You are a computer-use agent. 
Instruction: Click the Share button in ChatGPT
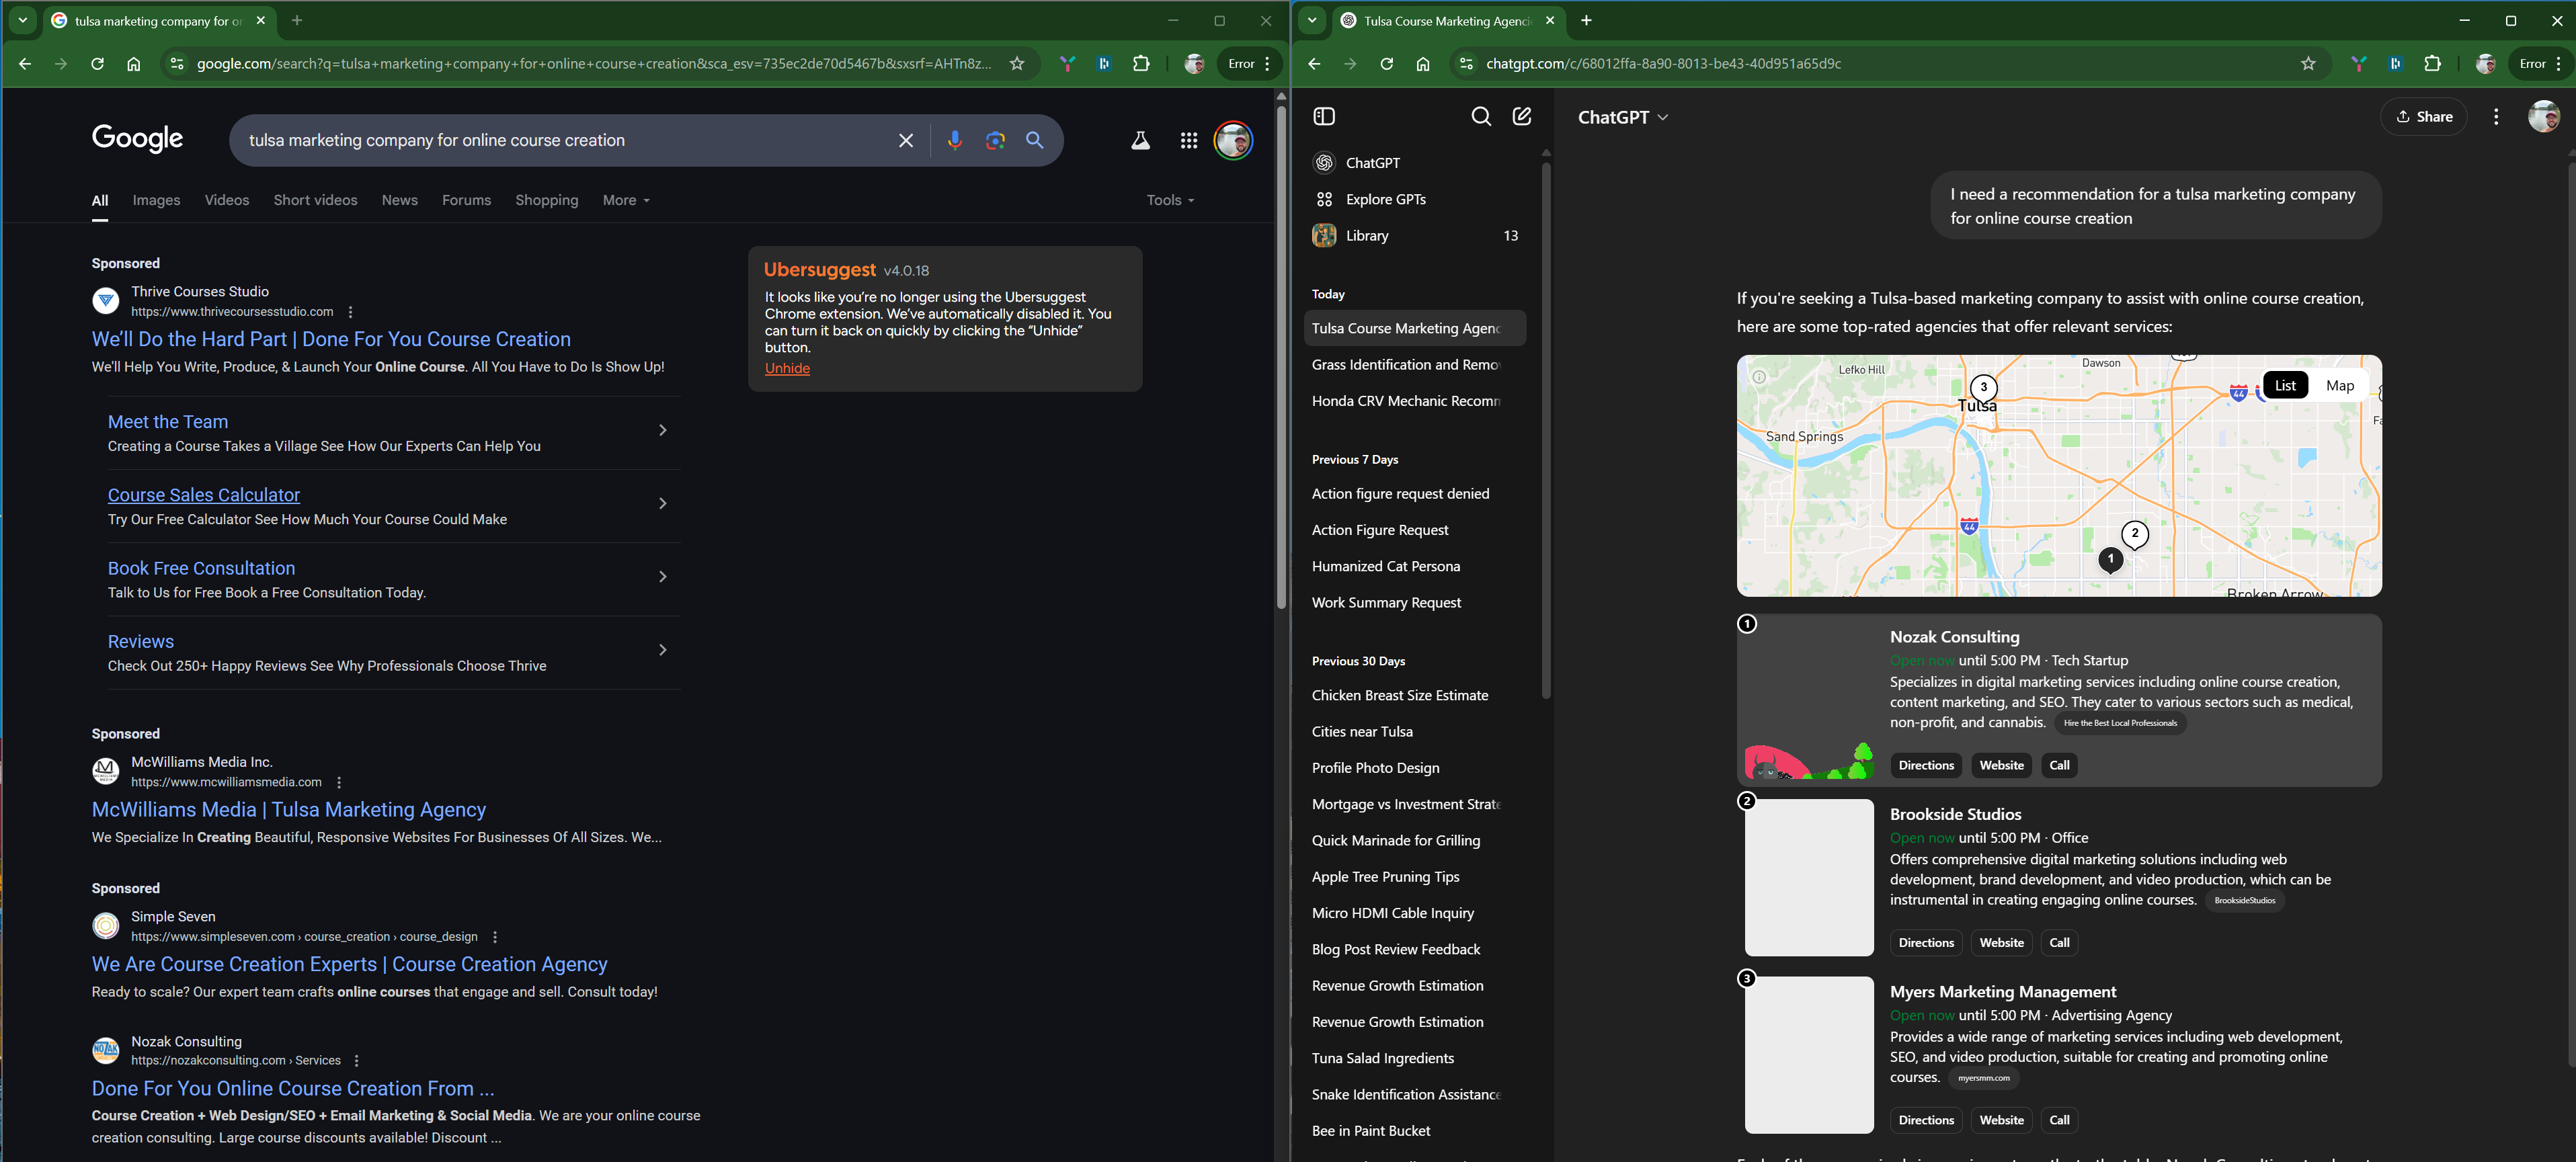coord(2423,117)
